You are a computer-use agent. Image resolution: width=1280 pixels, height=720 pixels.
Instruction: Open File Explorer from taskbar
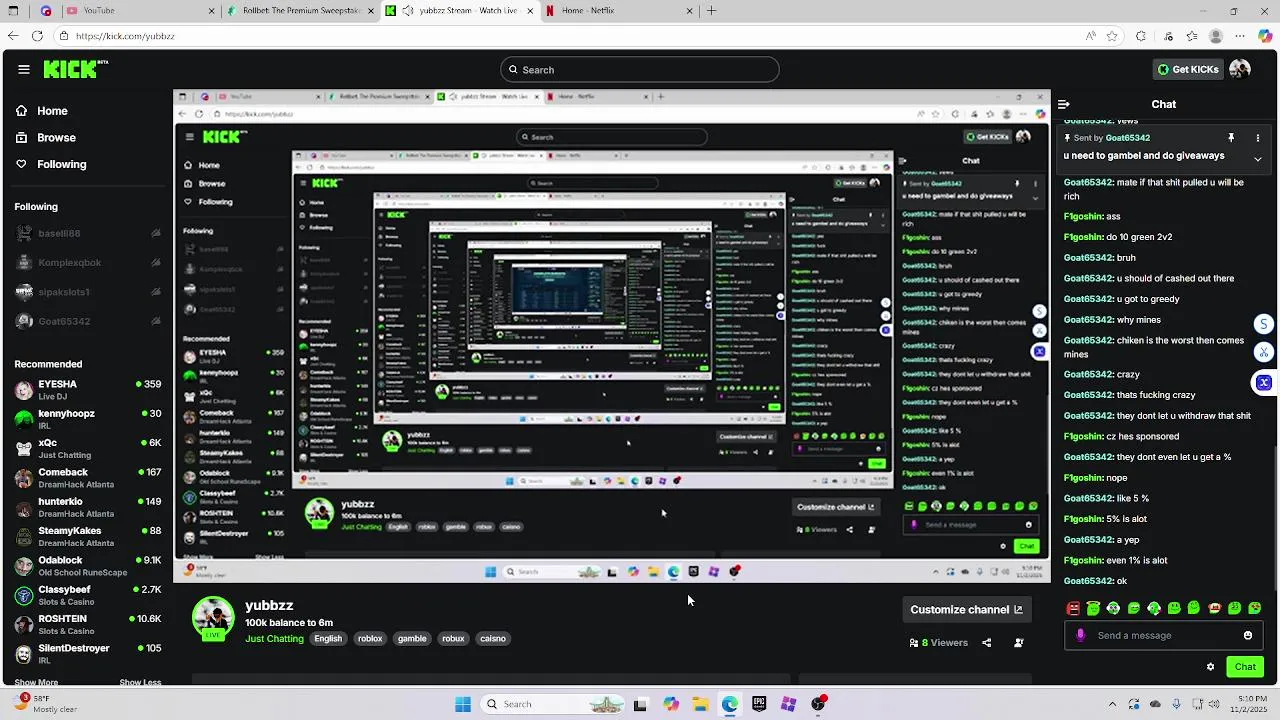tap(701, 704)
